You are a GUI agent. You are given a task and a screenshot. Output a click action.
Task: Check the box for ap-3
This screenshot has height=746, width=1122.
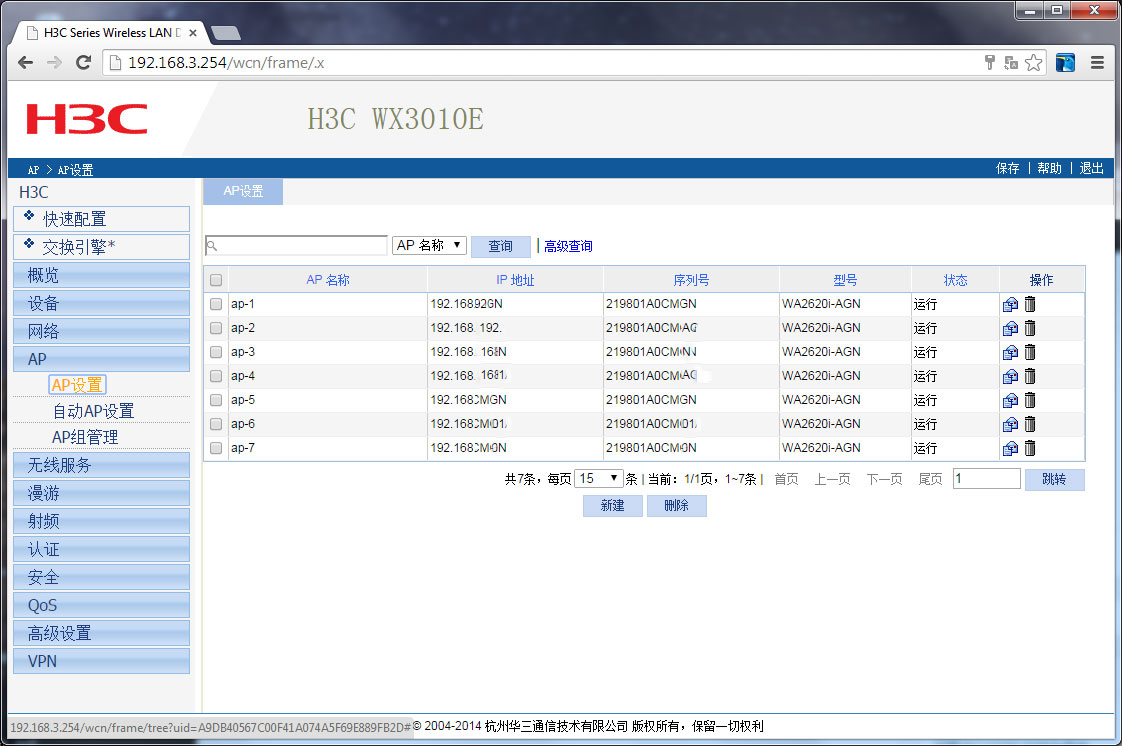coord(216,352)
